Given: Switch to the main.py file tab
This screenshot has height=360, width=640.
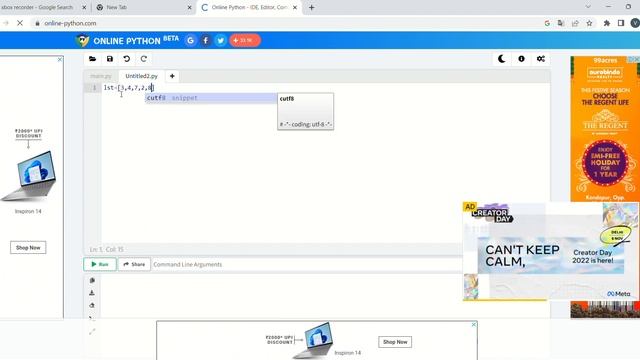Looking at the screenshot, I should [x=101, y=76].
